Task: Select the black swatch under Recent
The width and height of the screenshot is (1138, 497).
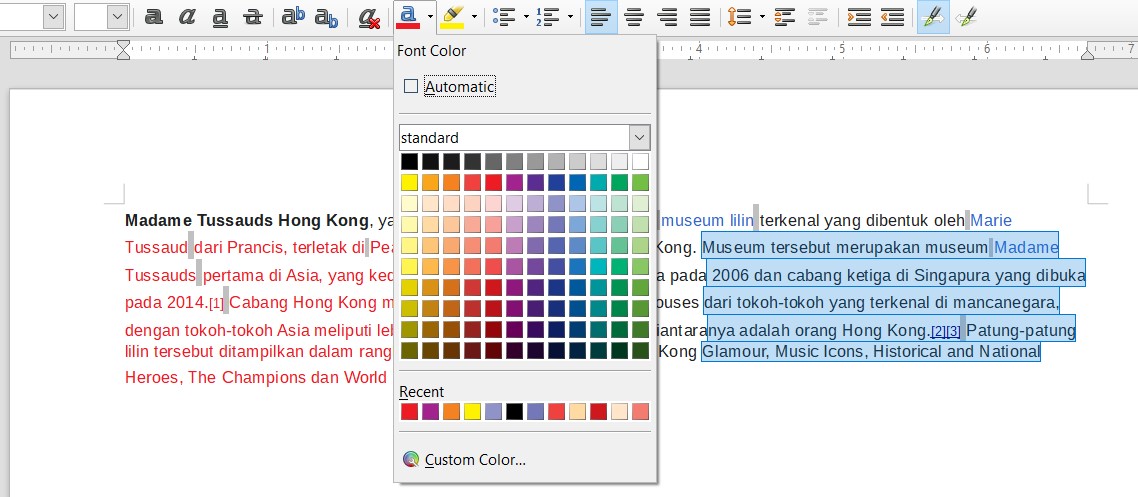Action: tap(515, 411)
